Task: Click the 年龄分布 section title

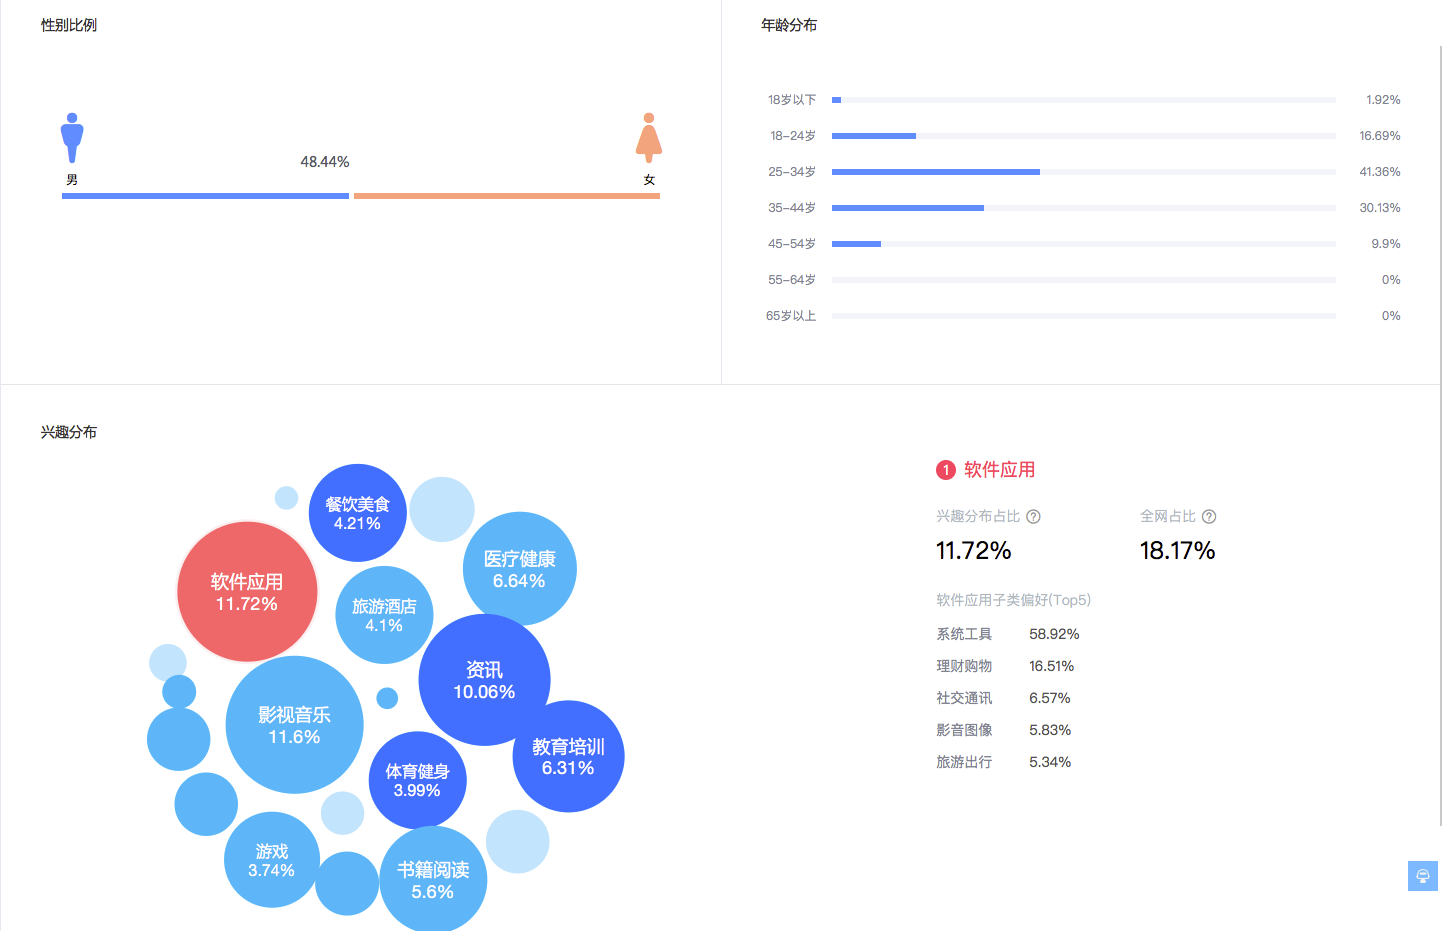Action: click(x=789, y=25)
